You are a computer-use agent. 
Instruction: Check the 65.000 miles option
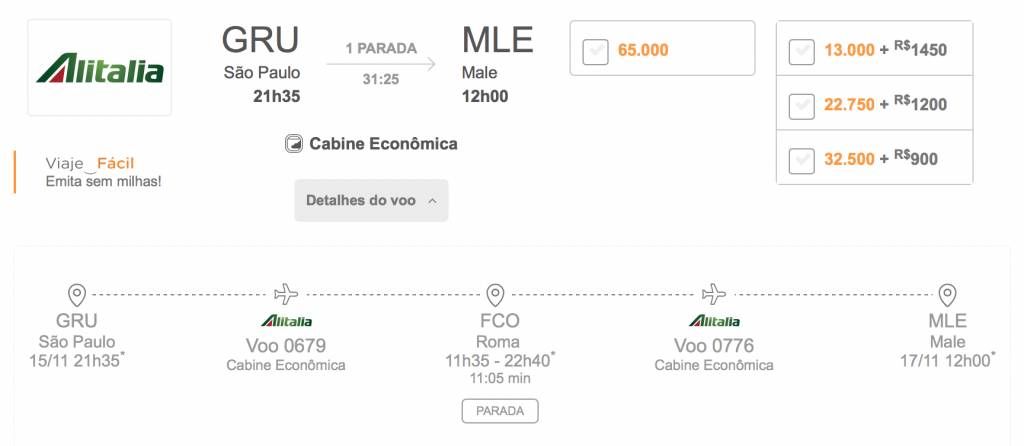(596, 52)
